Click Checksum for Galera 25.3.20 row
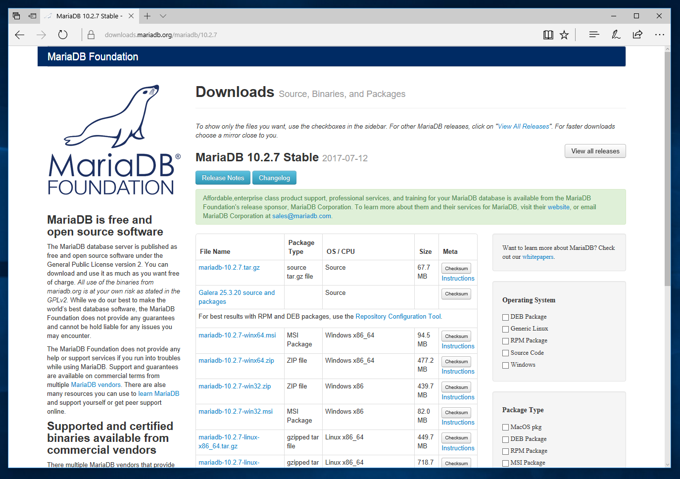This screenshot has width=680, height=479. (x=456, y=294)
